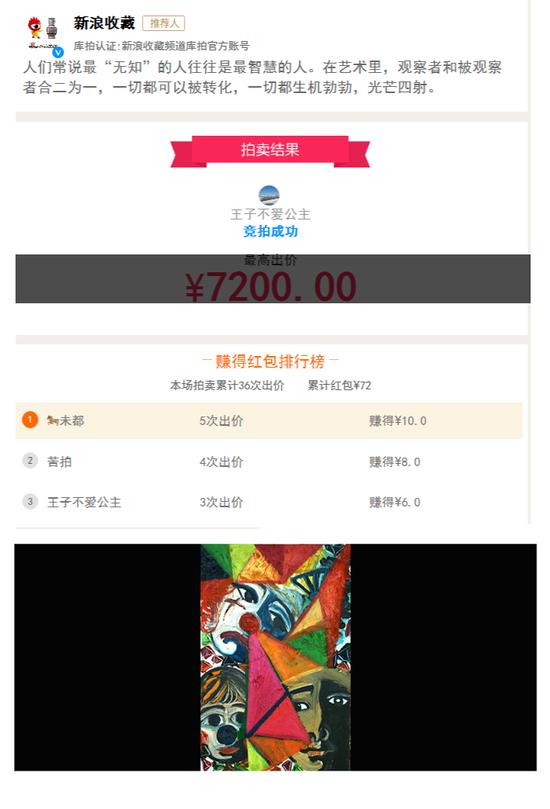The height and width of the screenshot is (809, 550).
Task: Open the 库拍认证 certification text
Action: point(161,46)
